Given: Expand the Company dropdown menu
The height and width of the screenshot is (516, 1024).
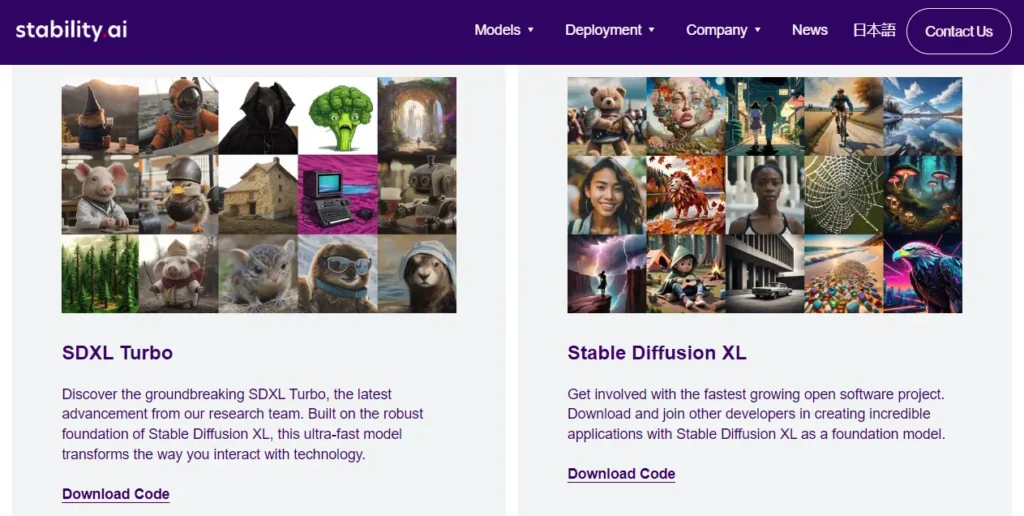Looking at the screenshot, I should point(724,30).
